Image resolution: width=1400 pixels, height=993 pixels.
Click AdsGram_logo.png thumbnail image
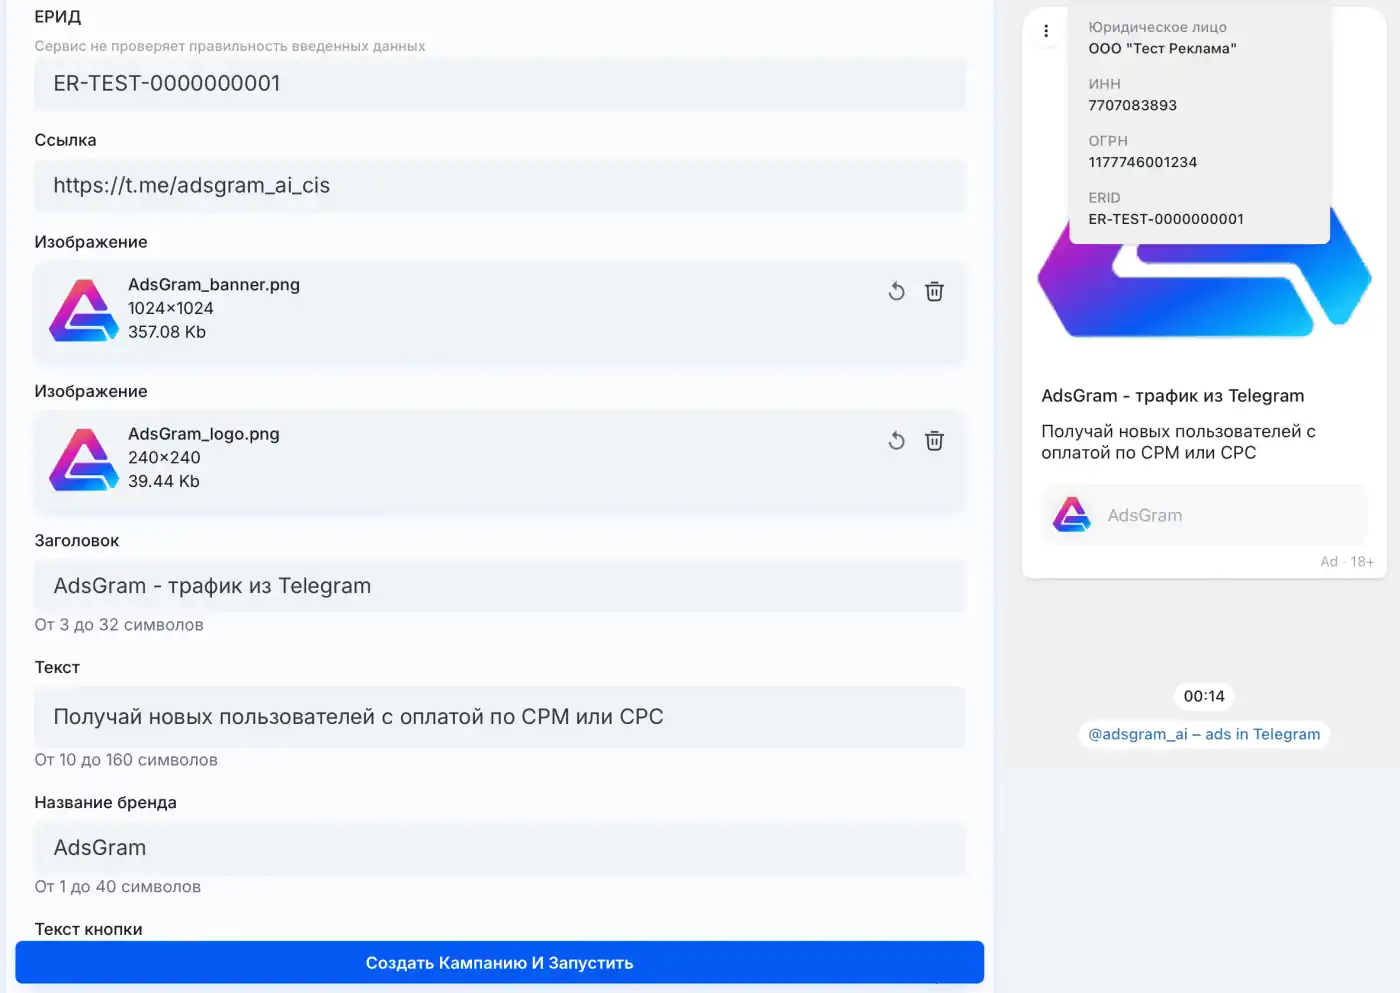click(x=84, y=460)
